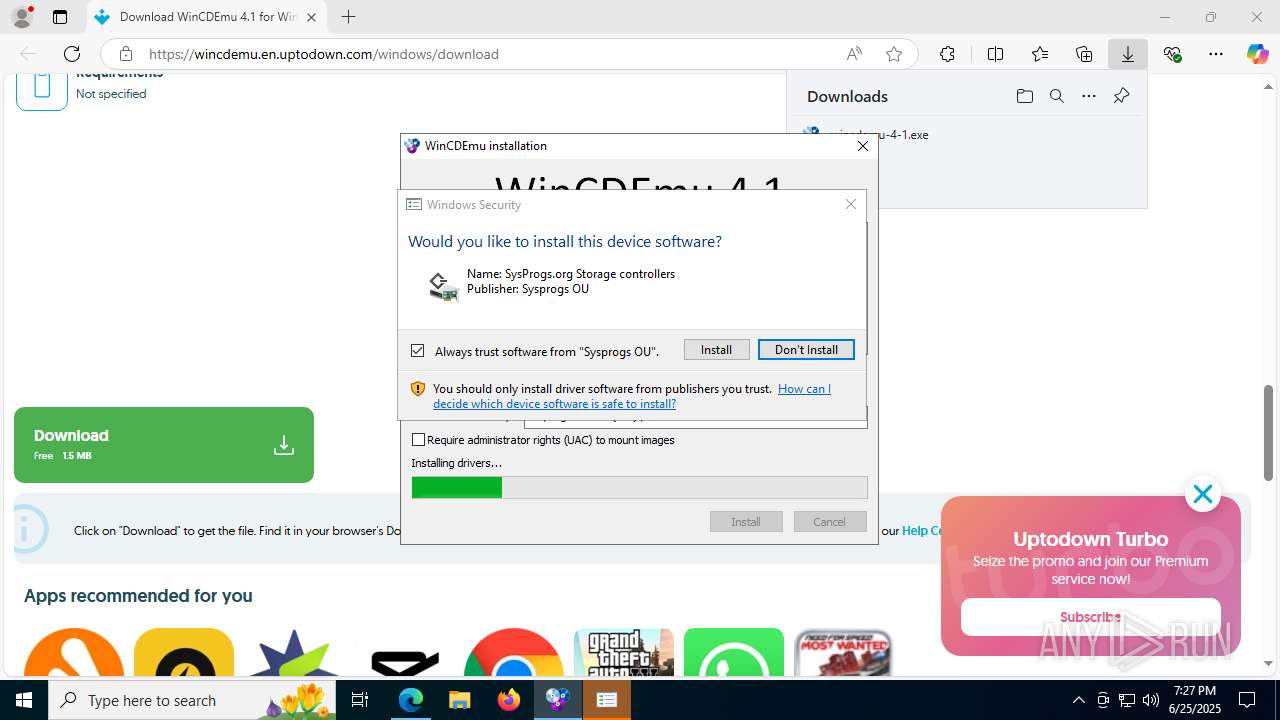The height and width of the screenshot is (720, 1280).
Task: Click the Help Center link
Action: click(x=922, y=531)
